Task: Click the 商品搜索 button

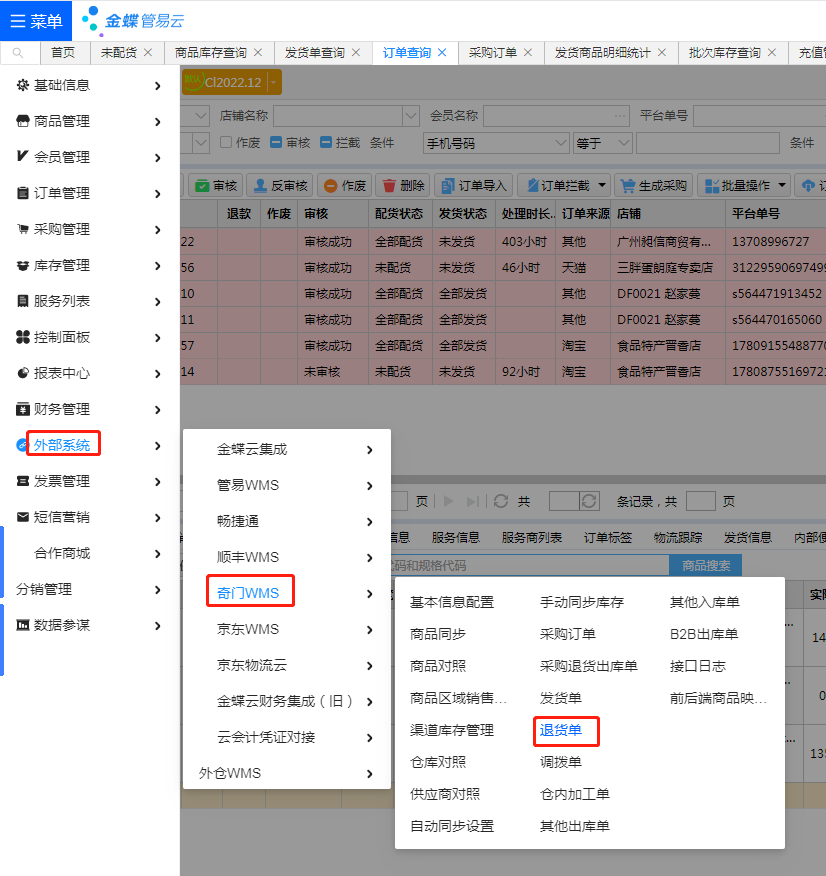Action: pos(705,566)
